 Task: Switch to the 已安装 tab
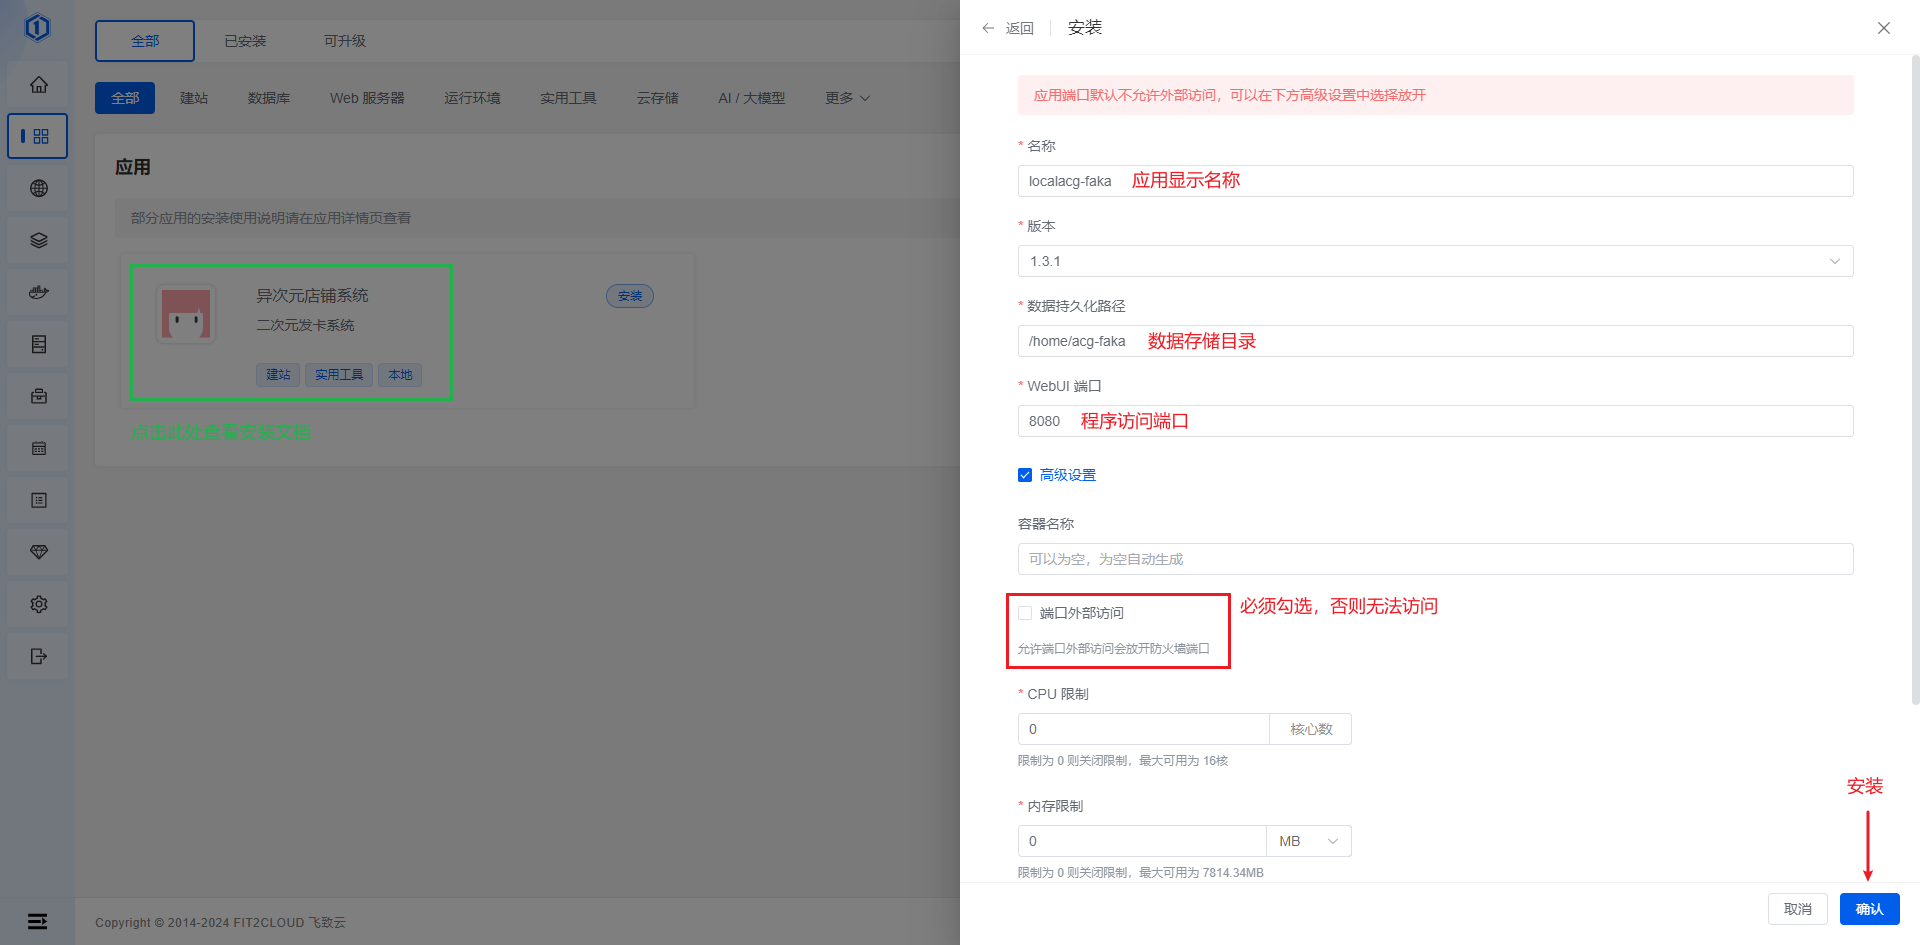point(245,41)
